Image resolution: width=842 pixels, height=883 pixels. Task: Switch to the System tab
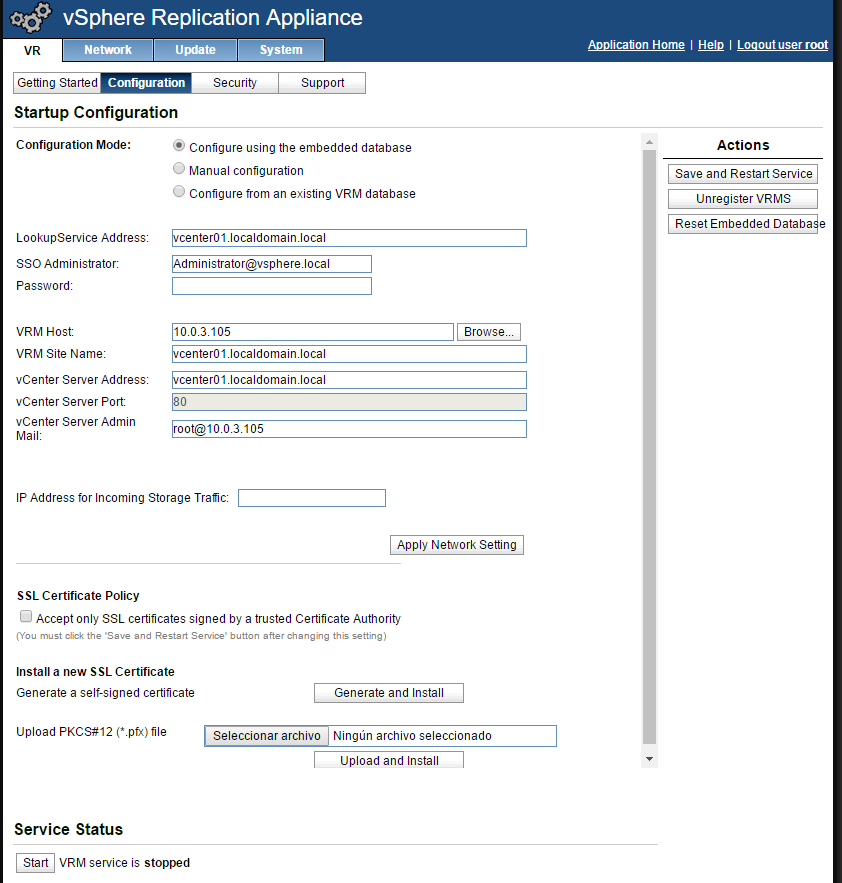click(x=280, y=49)
